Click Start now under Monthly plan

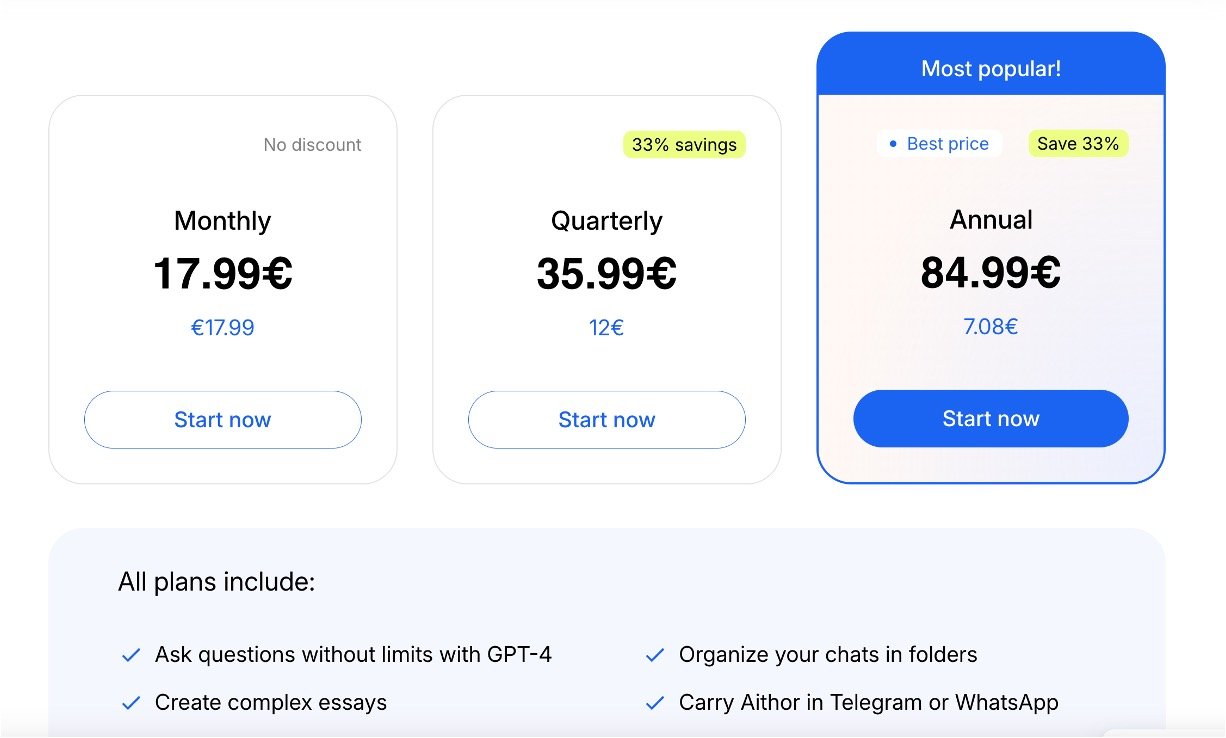click(x=222, y=420)
